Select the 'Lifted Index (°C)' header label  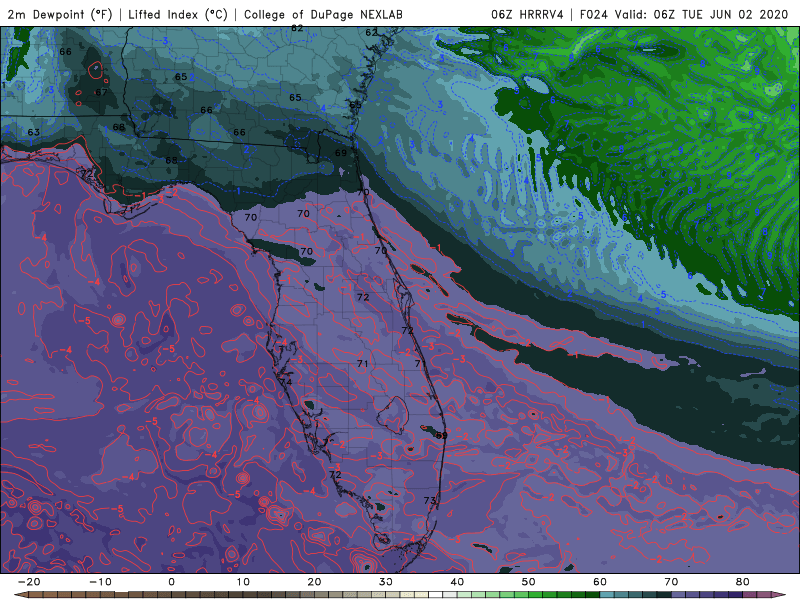(x=178, y=14)
